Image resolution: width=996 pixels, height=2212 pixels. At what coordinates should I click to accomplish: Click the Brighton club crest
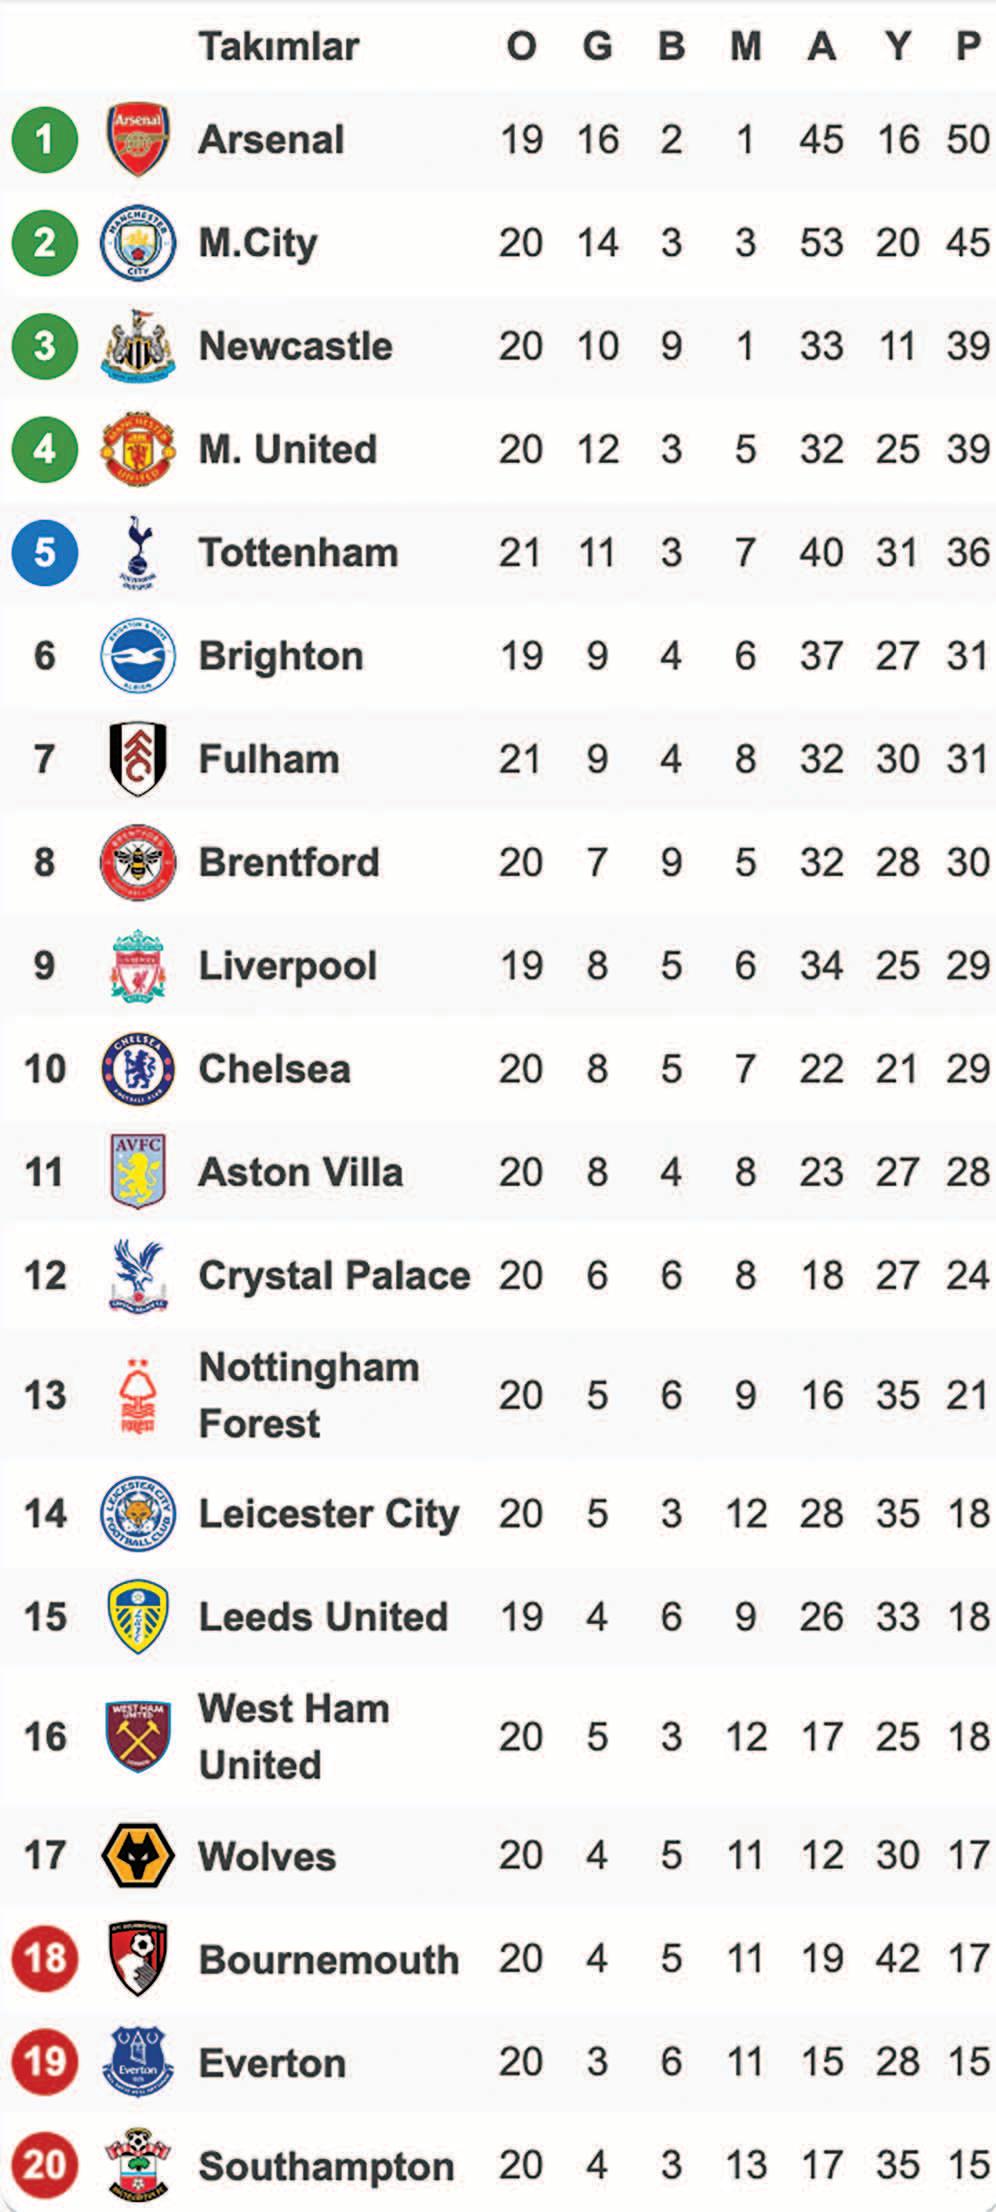point(138,656)
